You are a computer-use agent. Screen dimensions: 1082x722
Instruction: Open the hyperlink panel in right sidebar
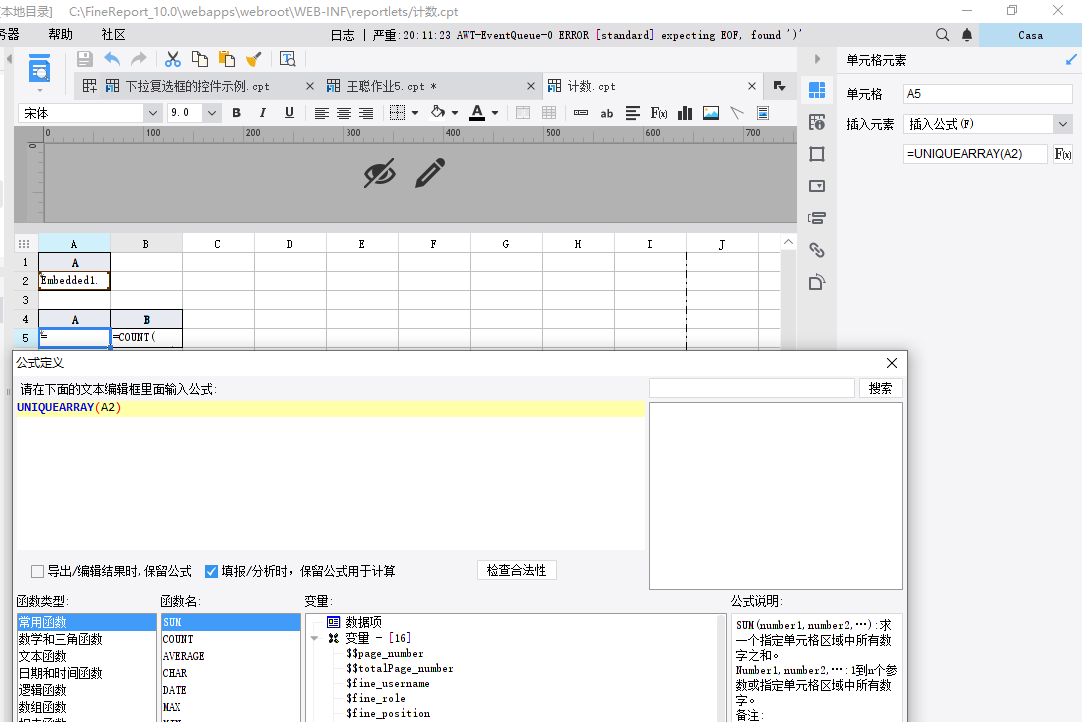(x=817, y=250)
